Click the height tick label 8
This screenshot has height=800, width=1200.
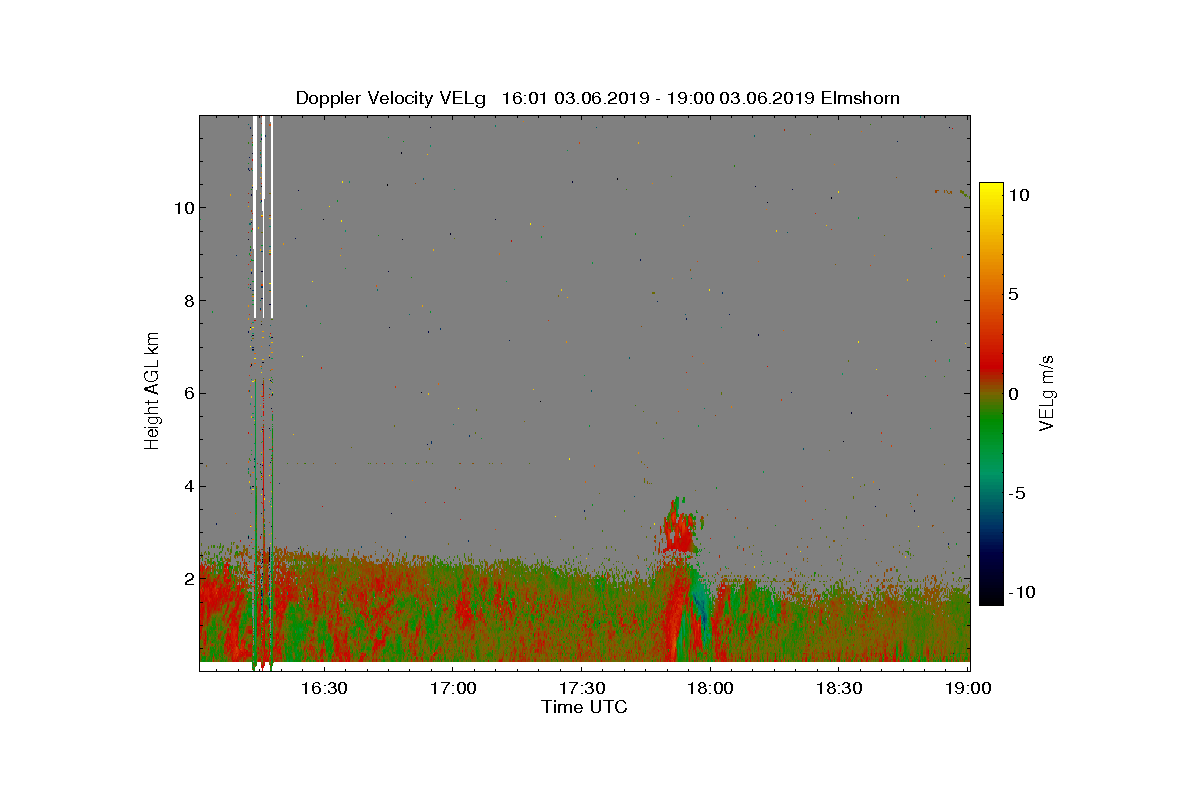[x=187, y=300]
